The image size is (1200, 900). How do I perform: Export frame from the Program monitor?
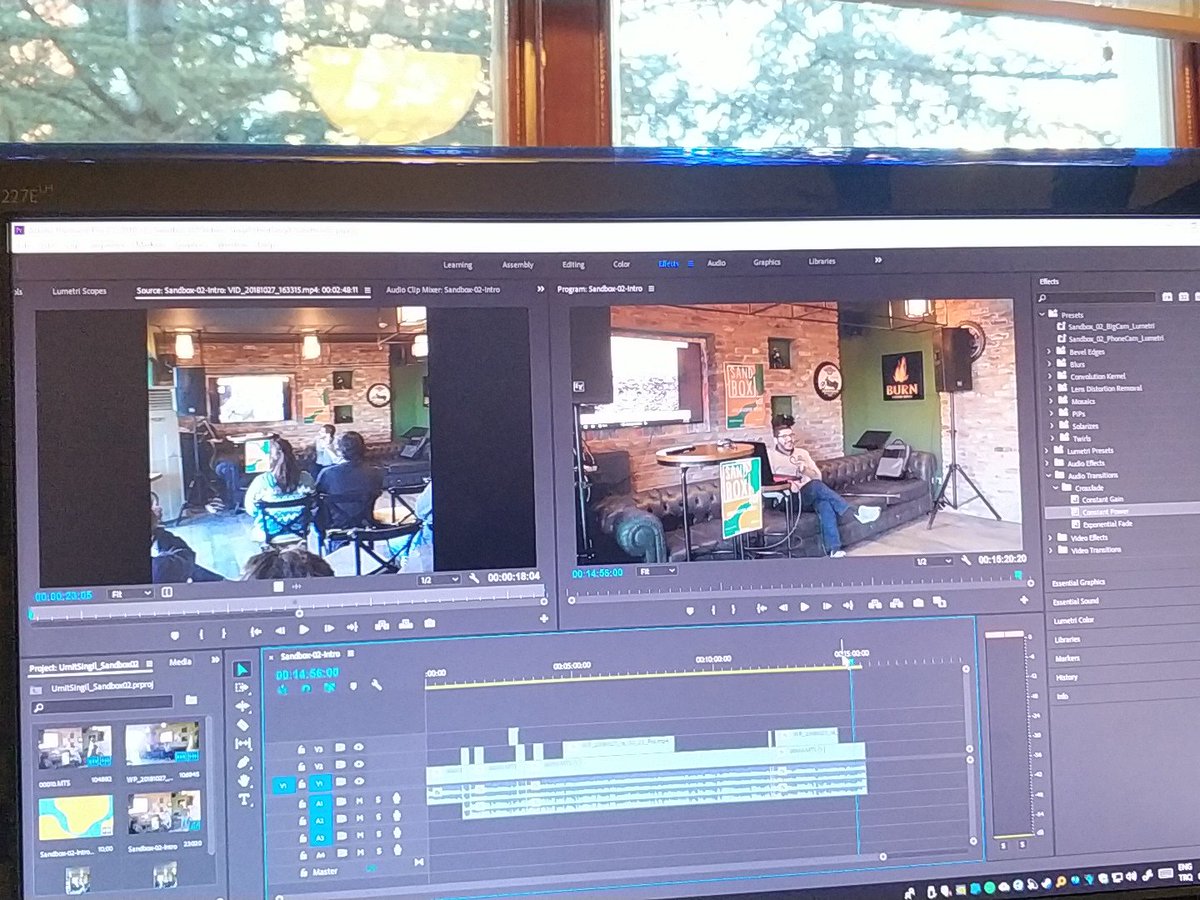pyautogui.click(x=918, y=602)
